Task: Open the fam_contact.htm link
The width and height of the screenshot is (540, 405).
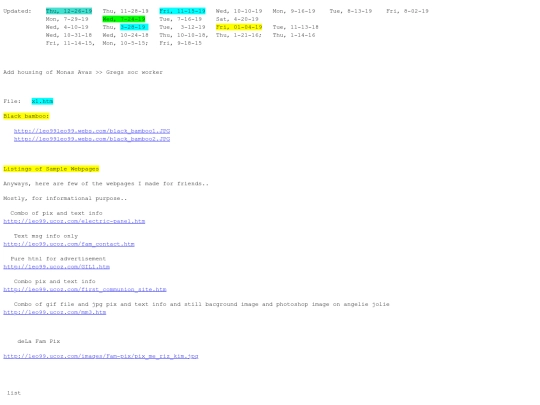Action: pos(69,244)
